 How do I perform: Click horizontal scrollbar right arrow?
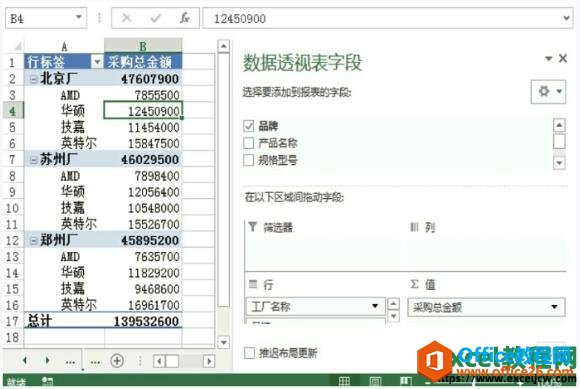(x=209, y=361)
